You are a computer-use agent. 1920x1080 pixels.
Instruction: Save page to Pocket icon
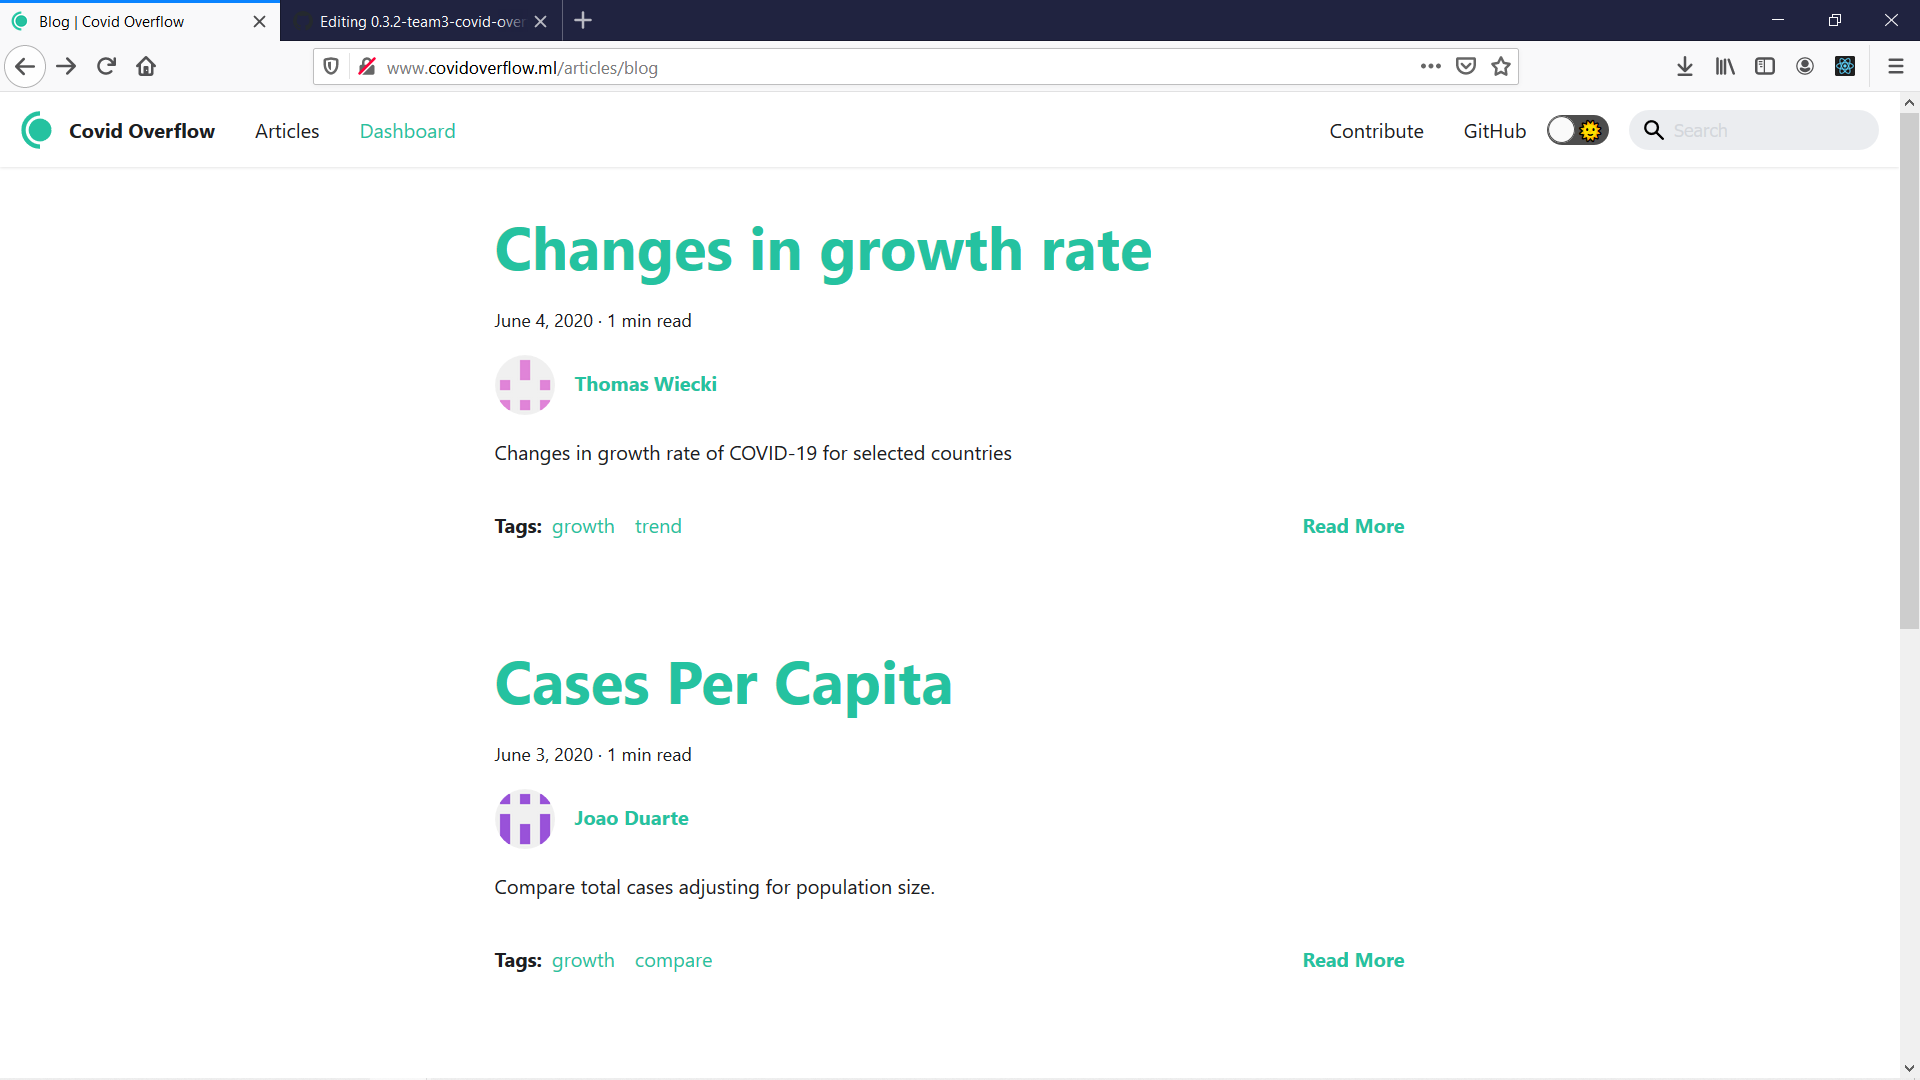1466,67
